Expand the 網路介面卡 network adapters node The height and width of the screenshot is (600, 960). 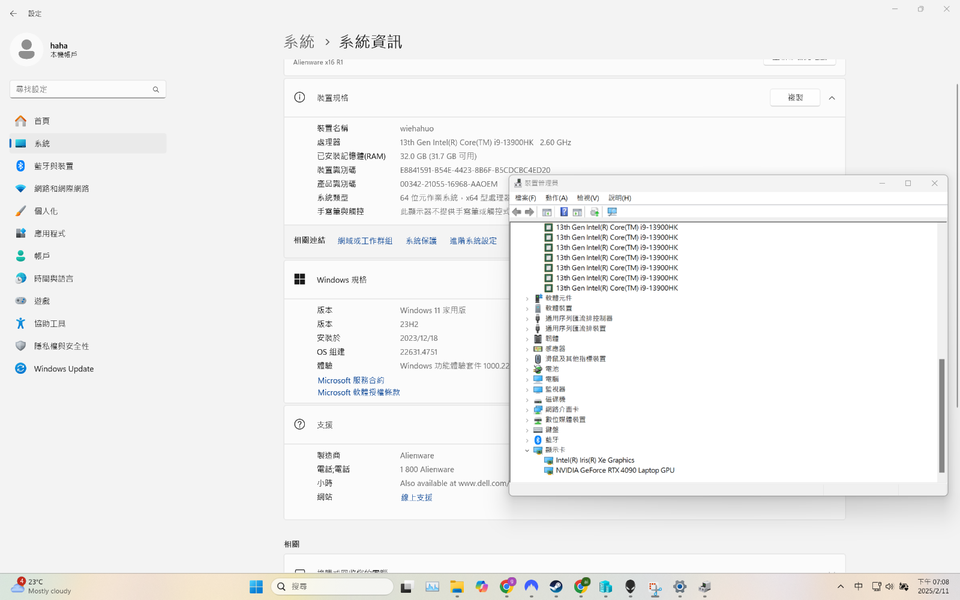point(528,409)
